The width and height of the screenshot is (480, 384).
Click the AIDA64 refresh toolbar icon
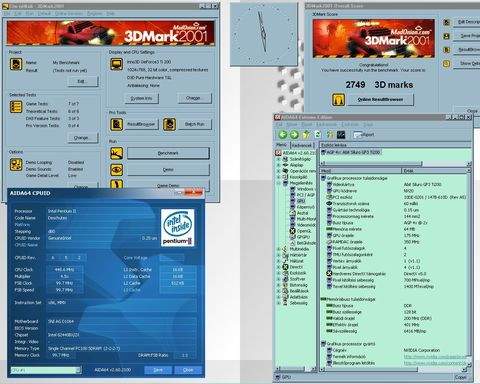point(318,135)
